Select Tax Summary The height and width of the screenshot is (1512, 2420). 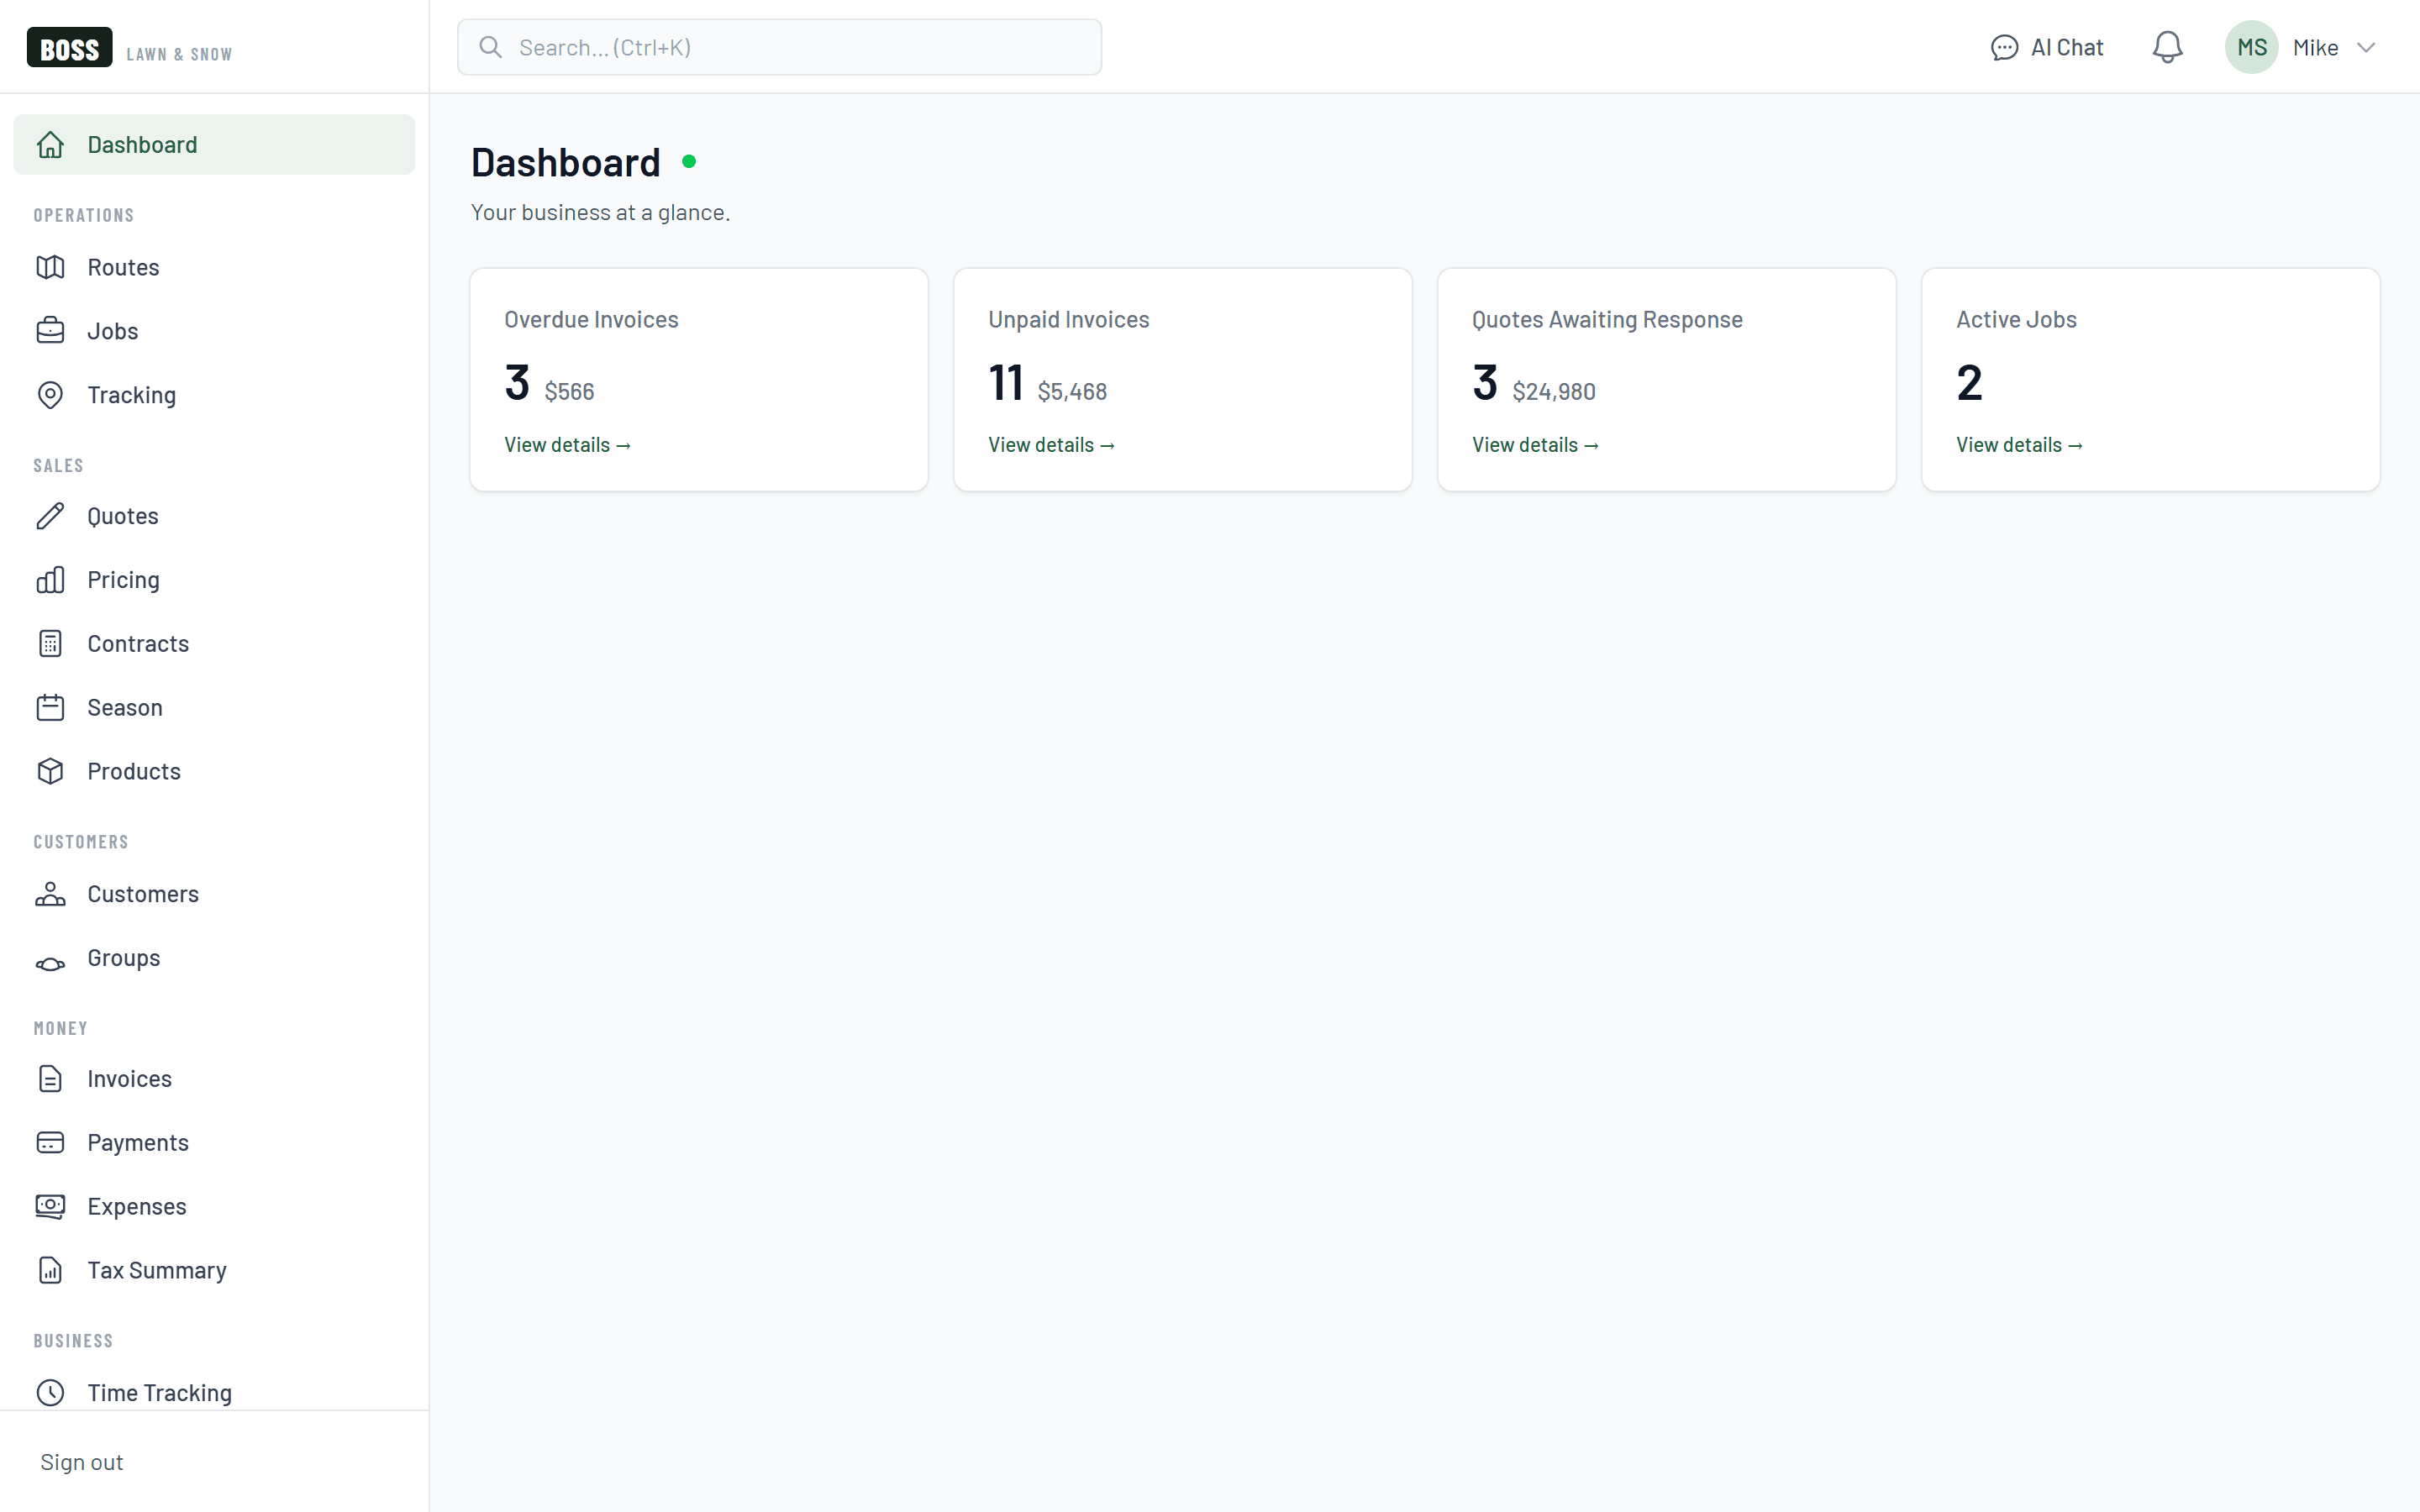(214, 1271)
